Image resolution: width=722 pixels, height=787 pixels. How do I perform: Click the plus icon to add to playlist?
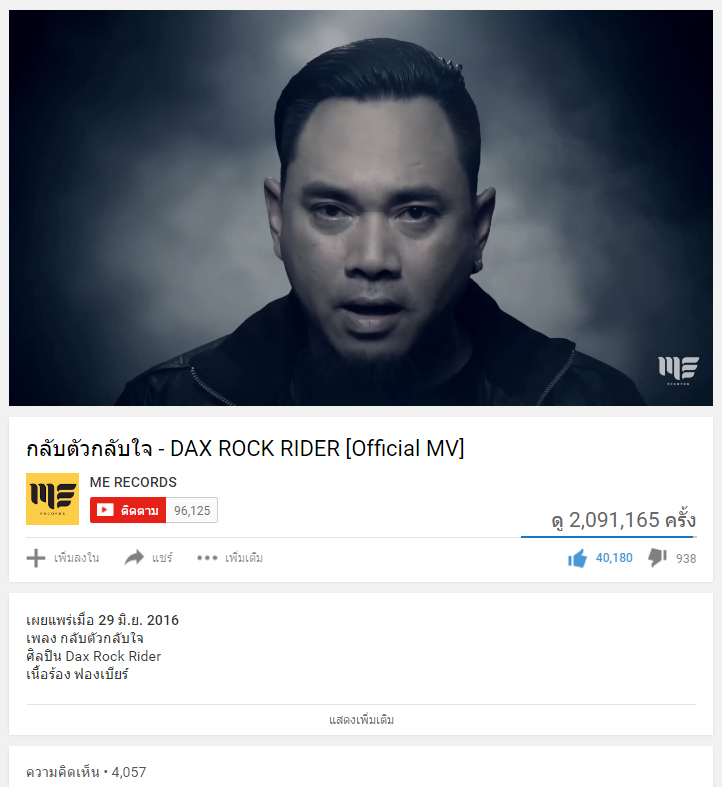click(x=36, y=558)
